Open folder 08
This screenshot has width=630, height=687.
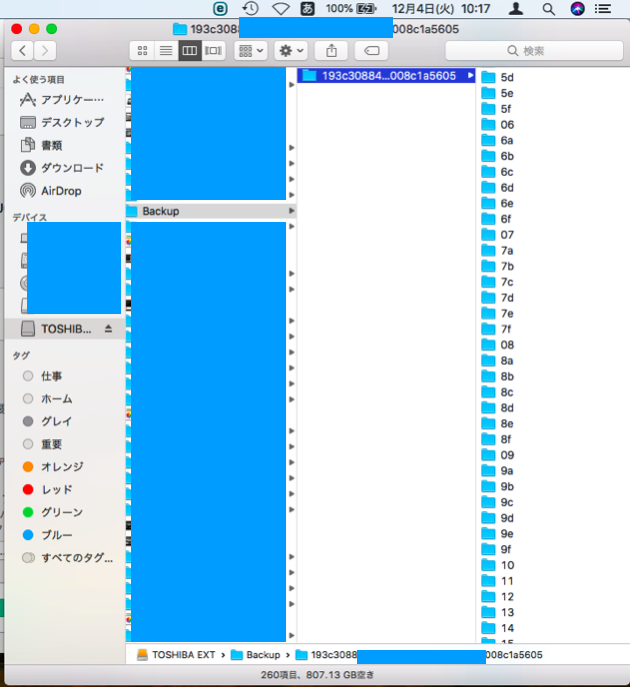point(498,345)
